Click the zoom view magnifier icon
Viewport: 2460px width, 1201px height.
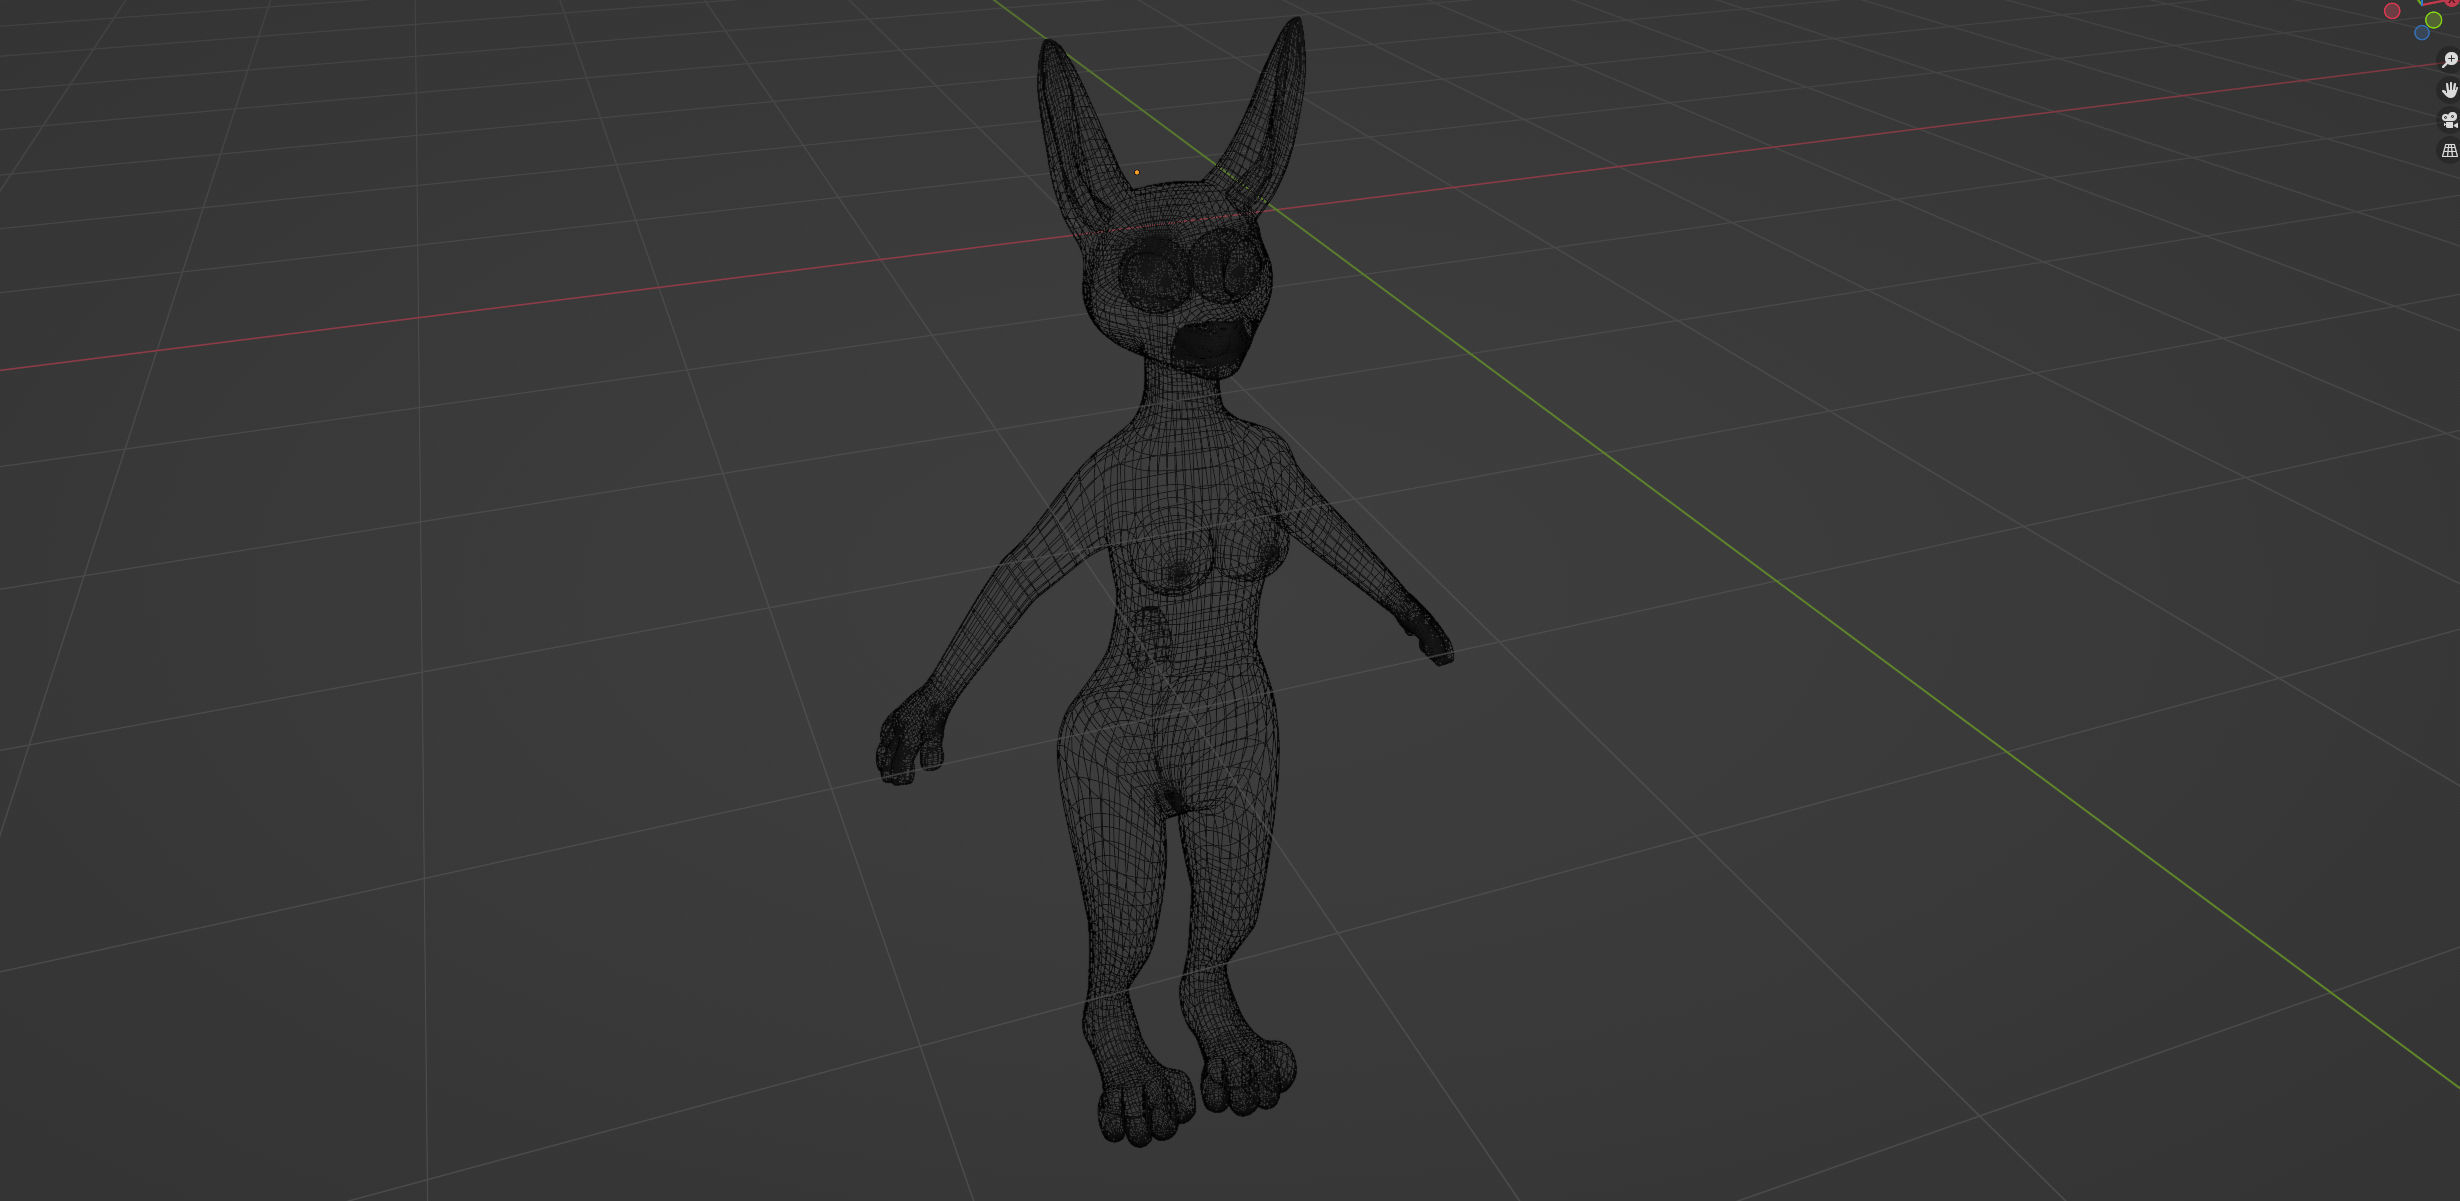click(2449, 60)
